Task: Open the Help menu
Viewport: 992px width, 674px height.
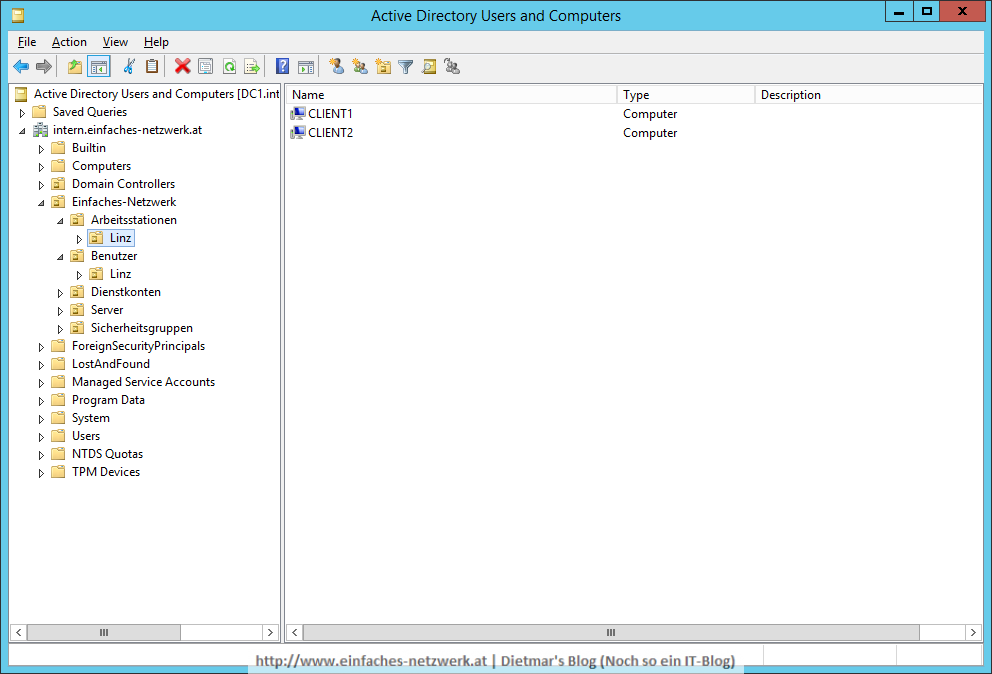Action: pyautogui.click(x=156, y=42)
